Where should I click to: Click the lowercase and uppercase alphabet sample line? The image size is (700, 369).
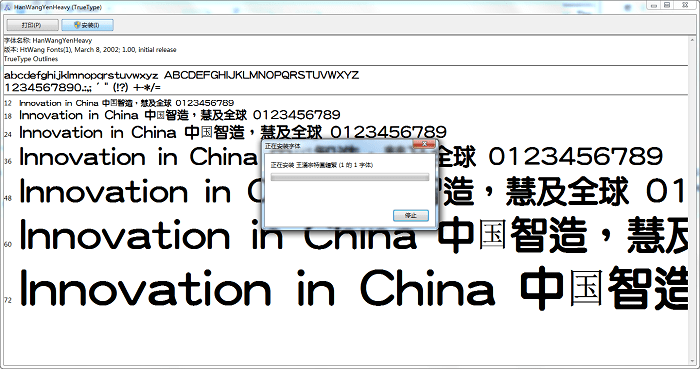coord(181,75)
